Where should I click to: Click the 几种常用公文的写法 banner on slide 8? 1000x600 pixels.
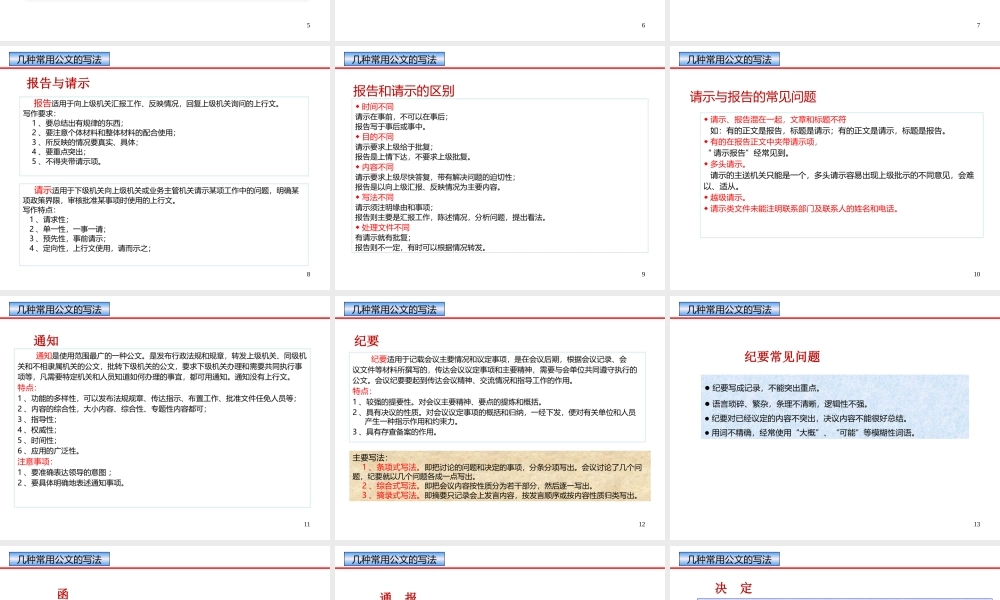tap(59, 59)
